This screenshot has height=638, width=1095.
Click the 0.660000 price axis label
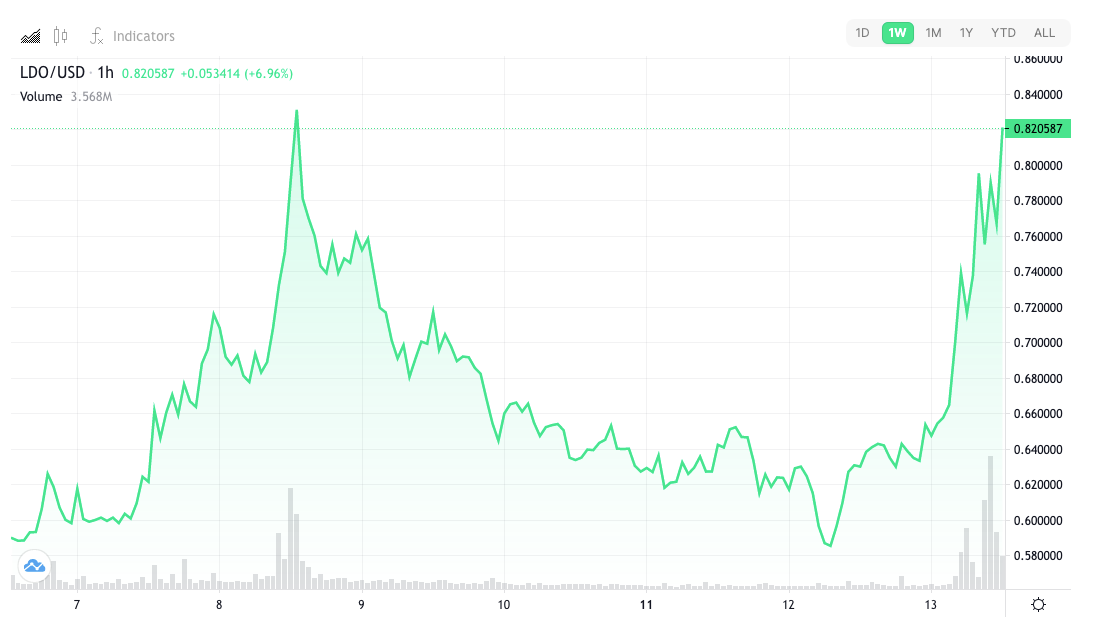pos(1038,414)
